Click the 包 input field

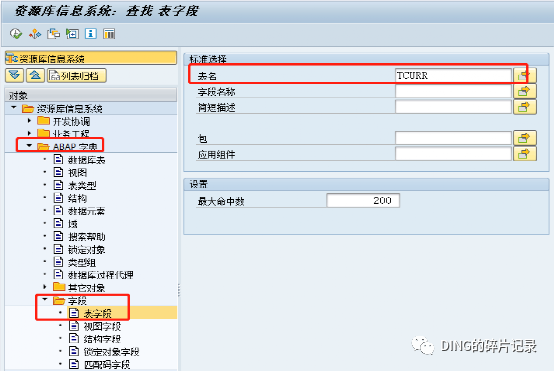coord(453,138)
